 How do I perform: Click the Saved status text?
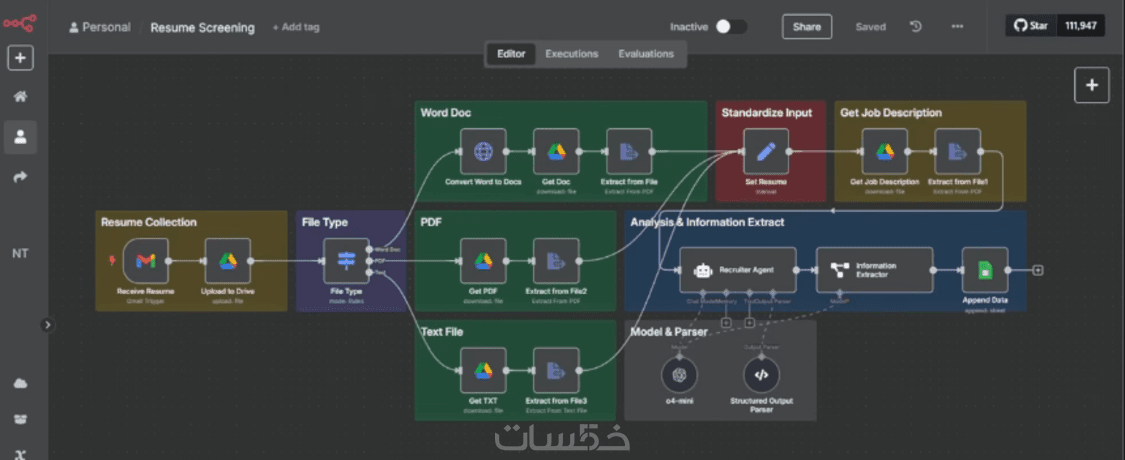[870, 27]
